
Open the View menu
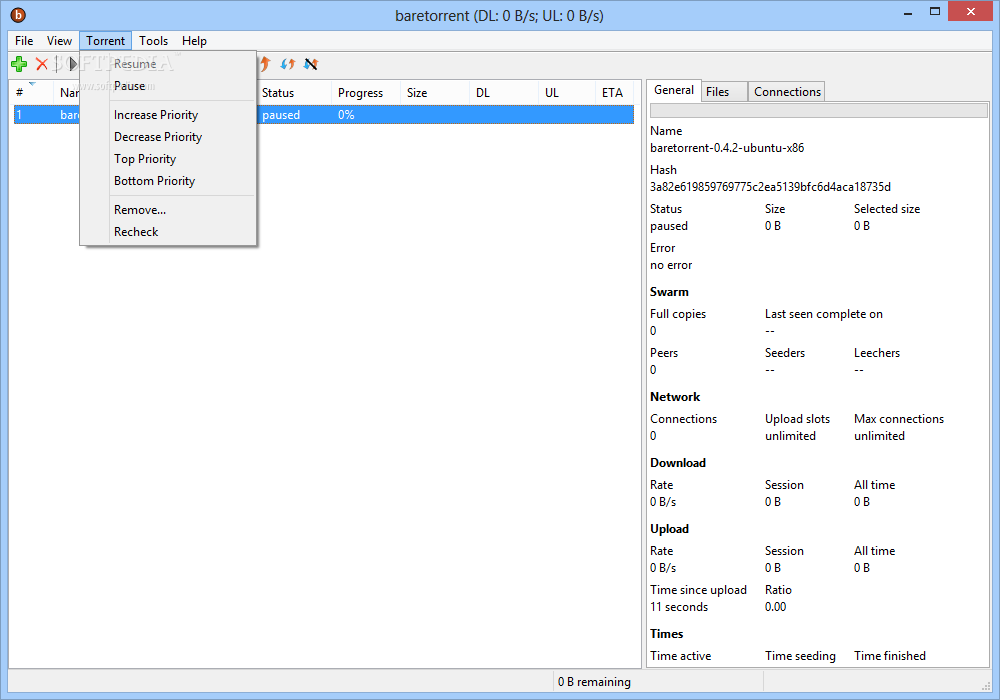point(59,41)
